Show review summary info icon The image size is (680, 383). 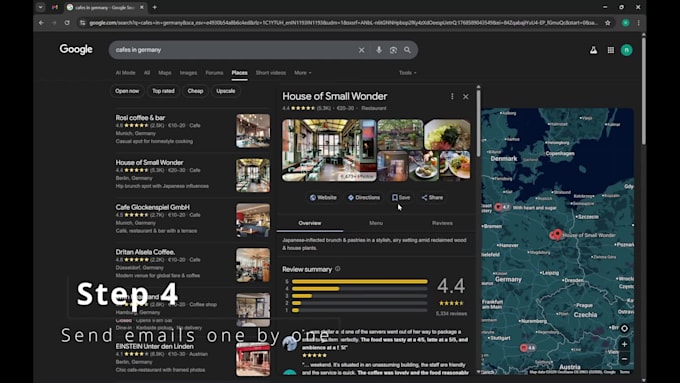[337, 269]
